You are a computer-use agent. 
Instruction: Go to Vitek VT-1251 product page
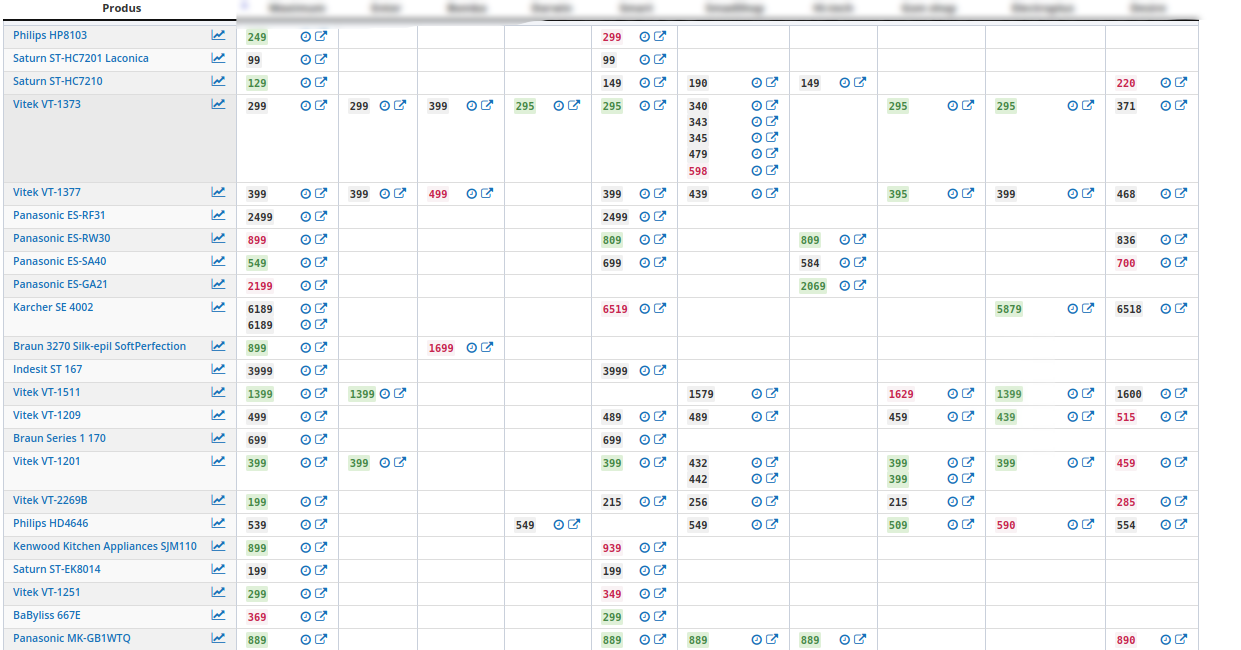pos(47,592)
